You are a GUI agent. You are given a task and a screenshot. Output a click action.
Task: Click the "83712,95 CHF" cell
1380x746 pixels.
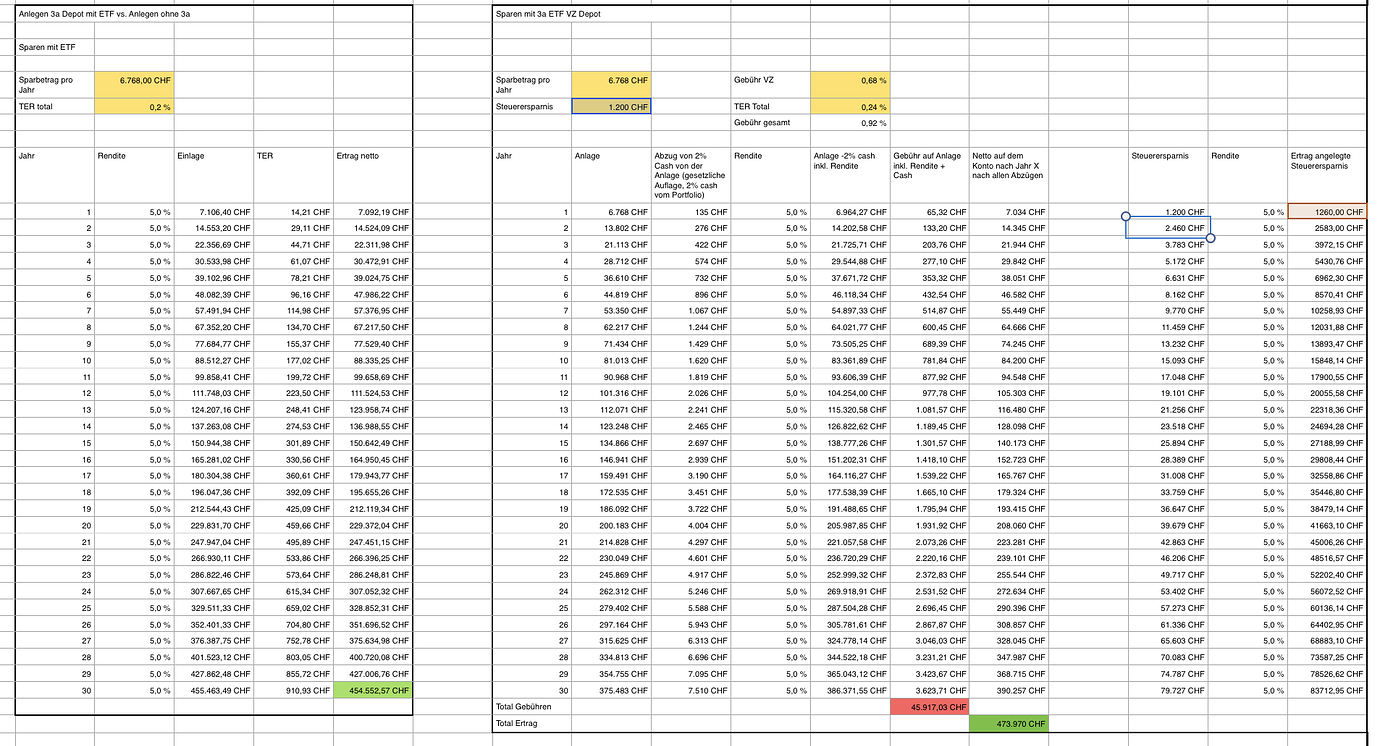point(1327,690)
